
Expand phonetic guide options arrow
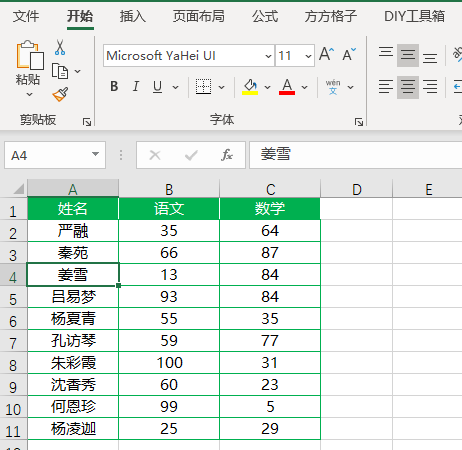[x=350, y=87]
